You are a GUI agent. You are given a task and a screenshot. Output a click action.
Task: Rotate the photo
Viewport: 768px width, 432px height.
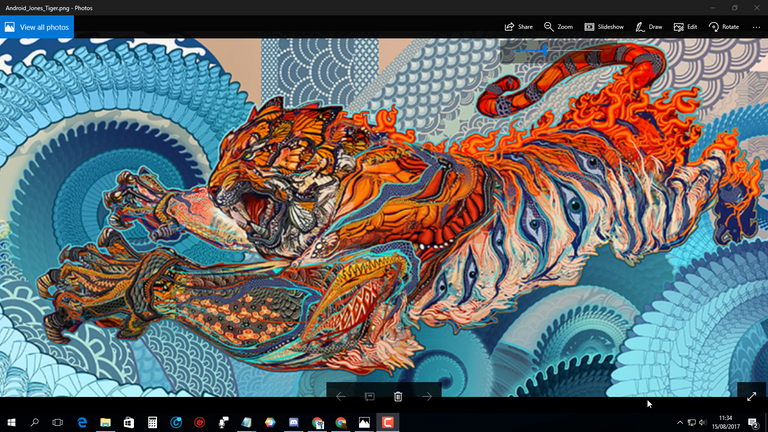click(x=723, y=27)
